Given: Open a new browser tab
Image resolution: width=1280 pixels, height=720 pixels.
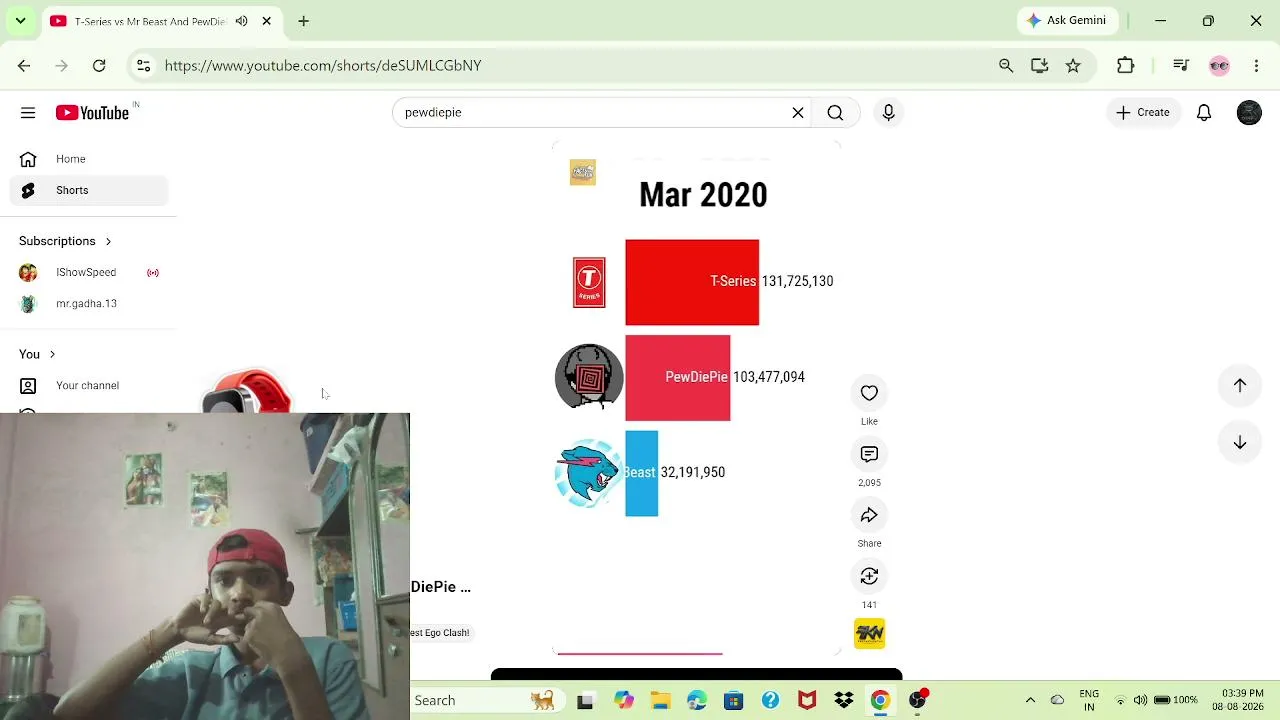Looking at the screenshot, I should click(x=303, y=21).
